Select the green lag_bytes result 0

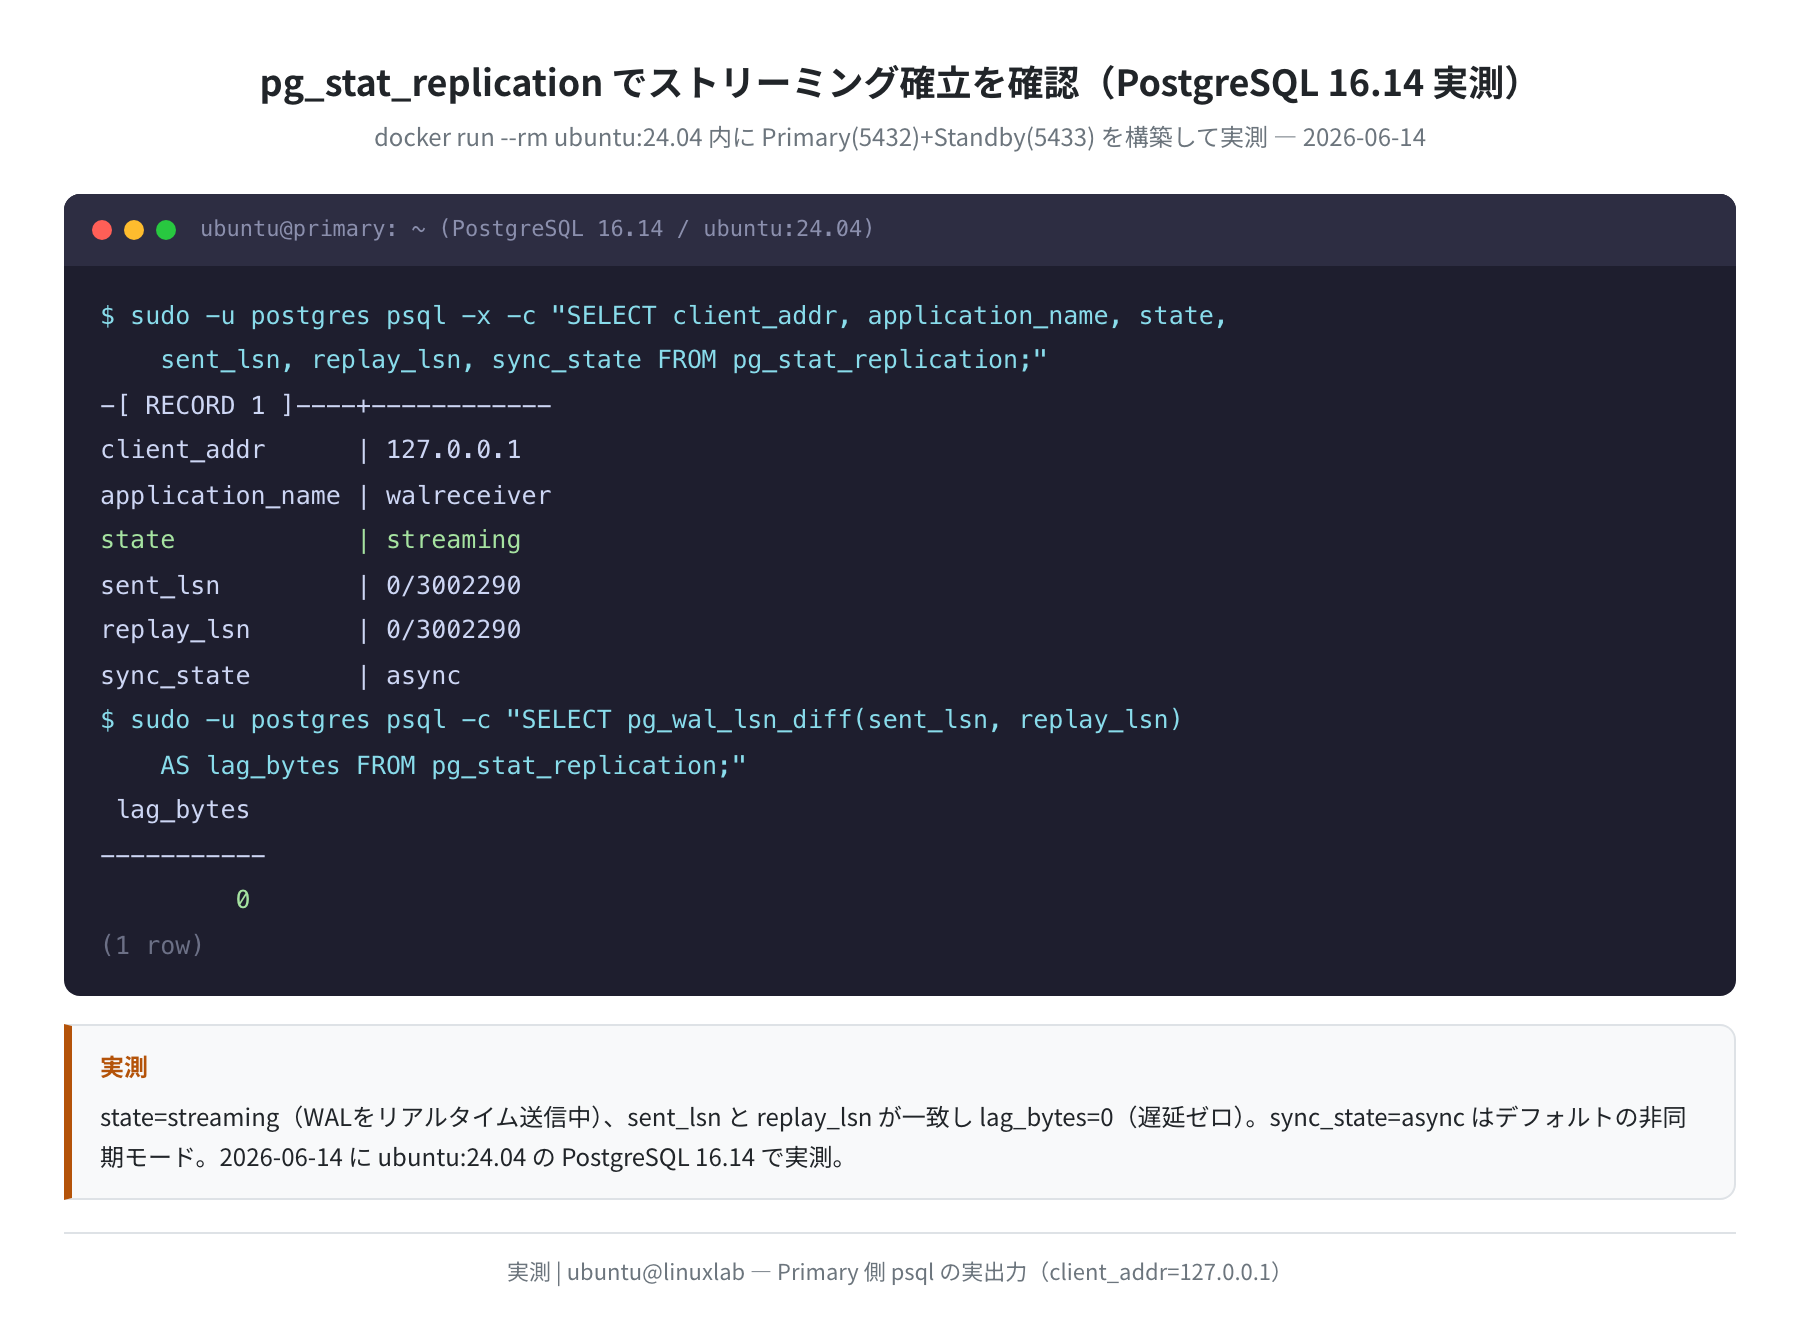243,900
